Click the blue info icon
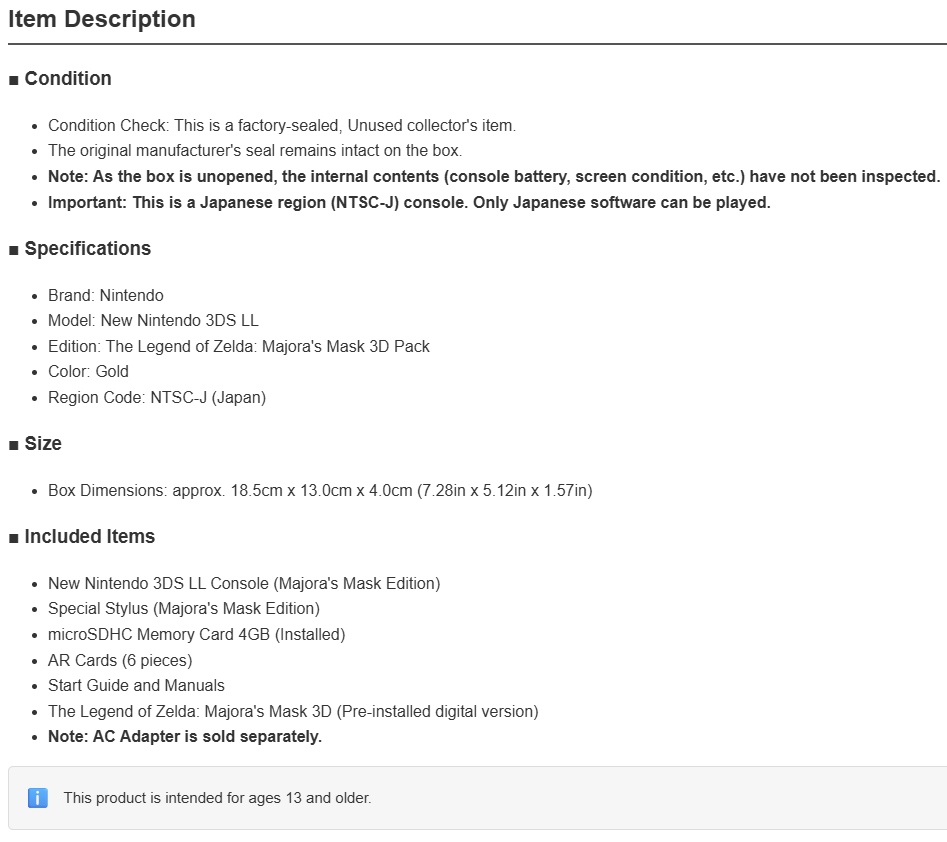The image size is (947, 842). [x=37, y=798]
